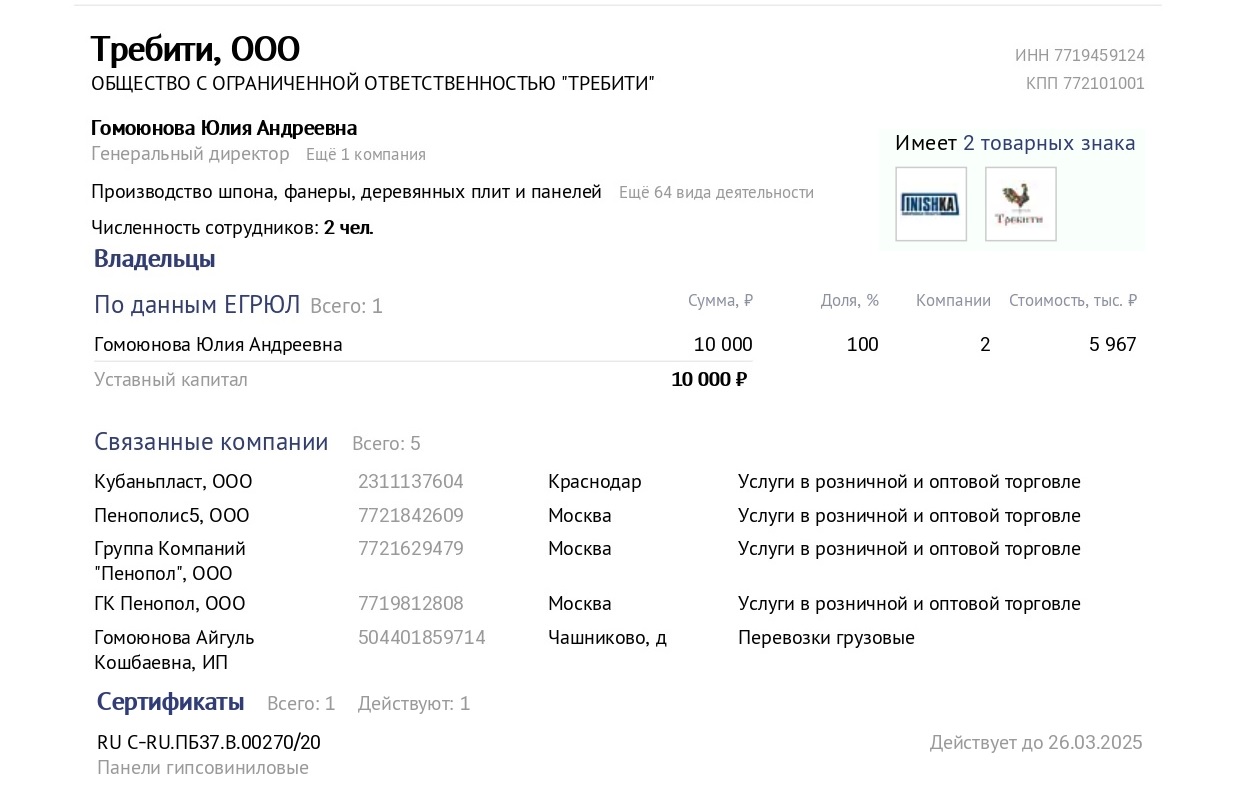Open Гомоюнова Айгуль Кошбаевна, ИП page

pyautogui.click(x=174, y=650)
